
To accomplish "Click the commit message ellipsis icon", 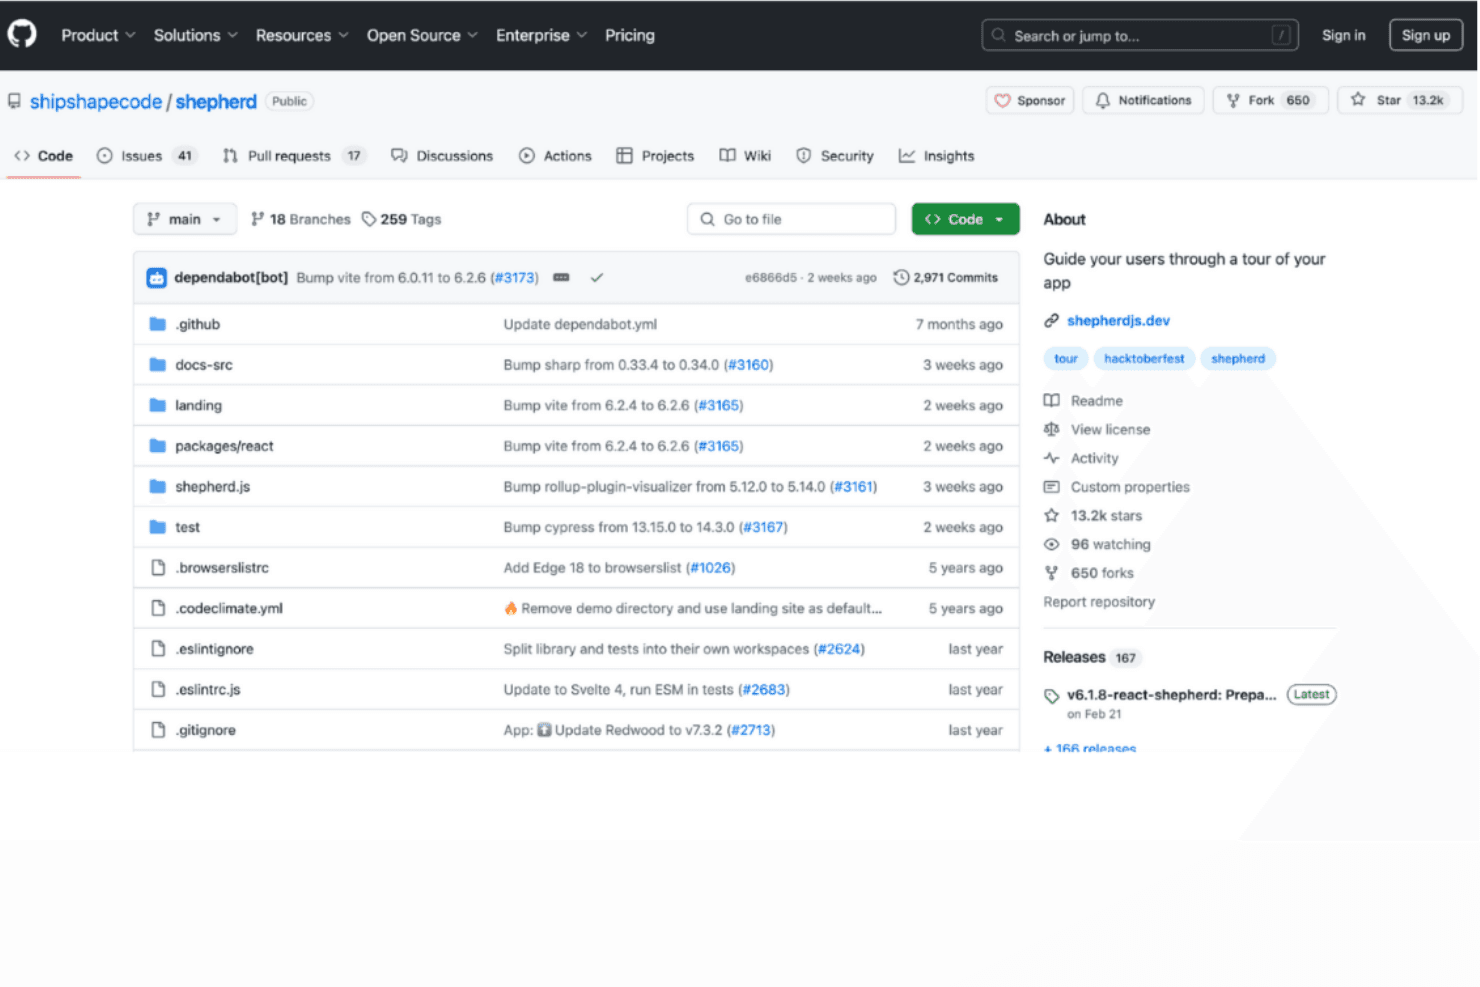I will click(561, 278).
